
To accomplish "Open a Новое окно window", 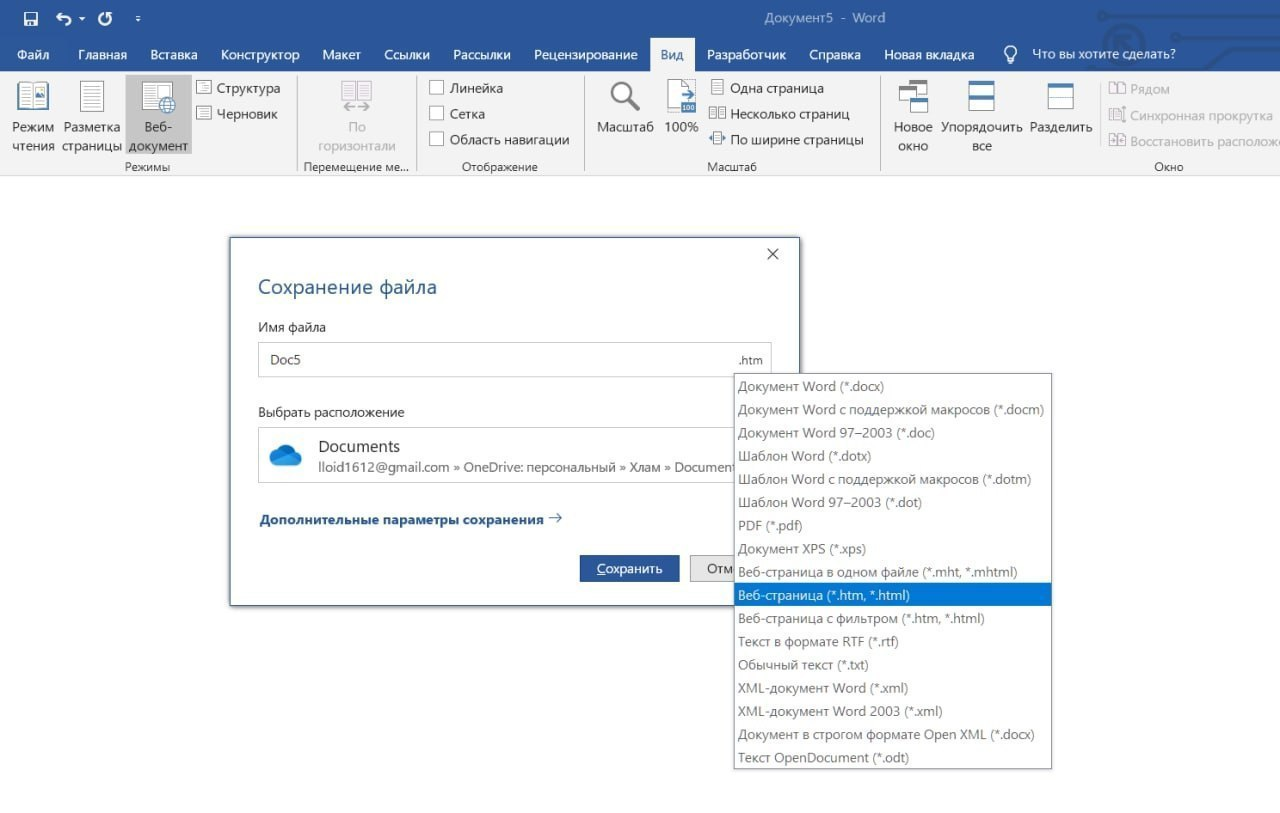I will click(x=913, y=116).
